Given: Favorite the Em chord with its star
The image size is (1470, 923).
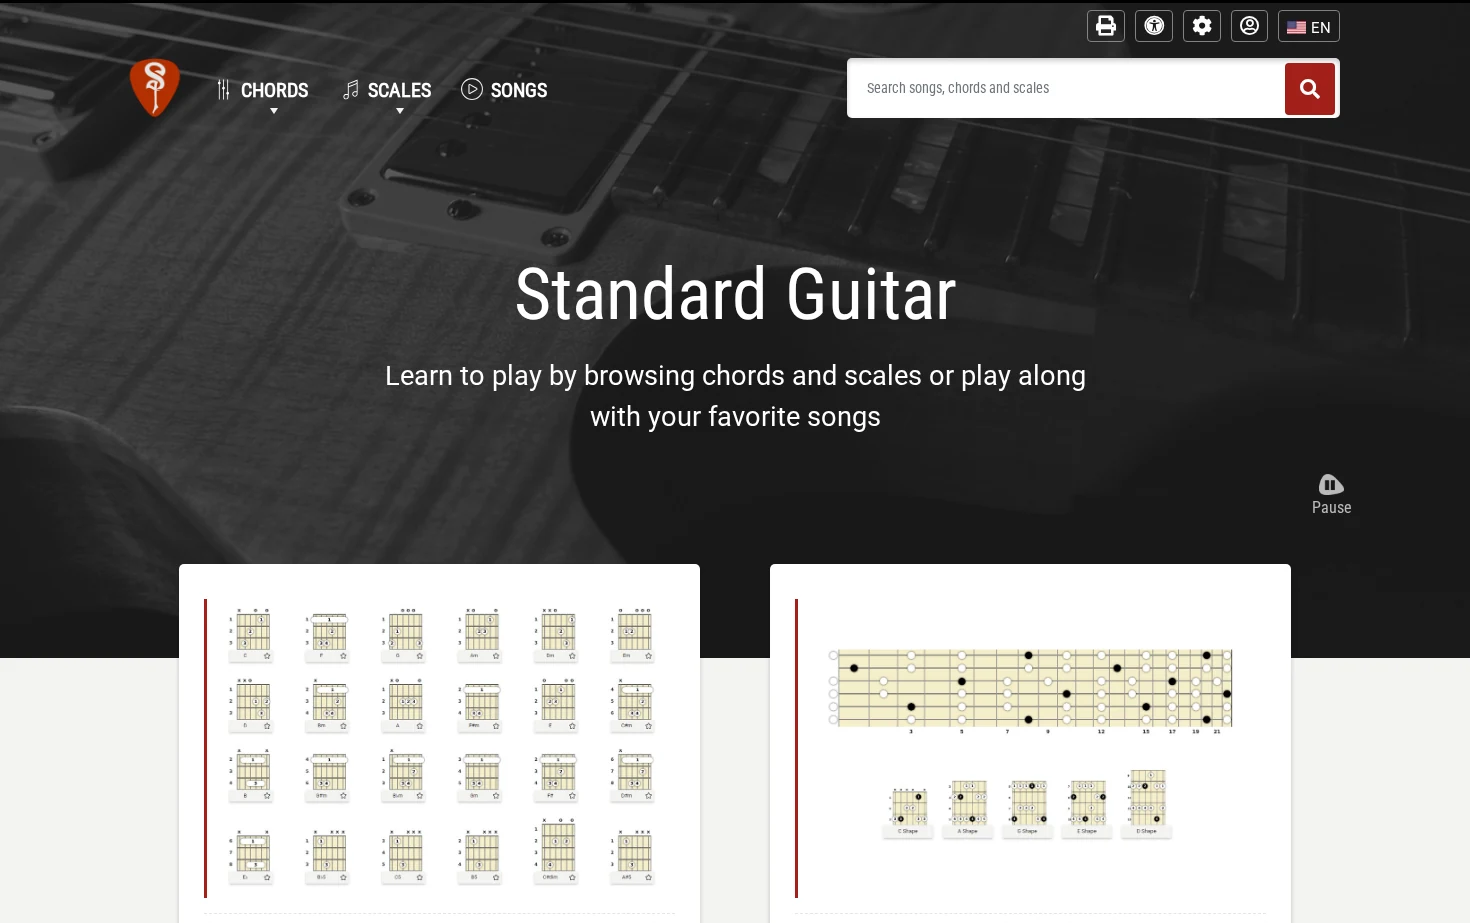Looking at the screenshot, I should click(648, 656).
